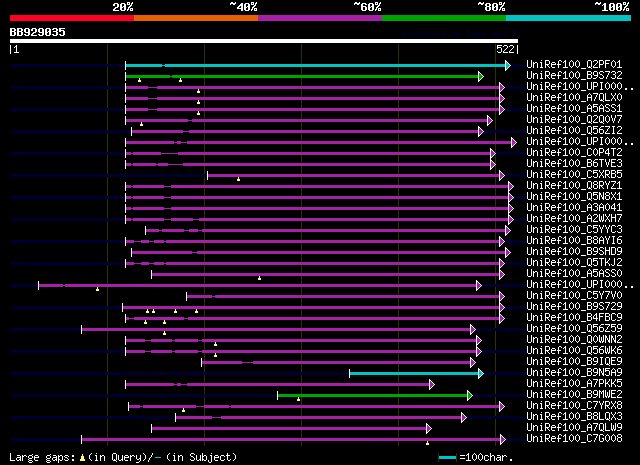Select the UniRef100_Q0WNN2 label
Screen dimensions: 640x465
[574, 340]
